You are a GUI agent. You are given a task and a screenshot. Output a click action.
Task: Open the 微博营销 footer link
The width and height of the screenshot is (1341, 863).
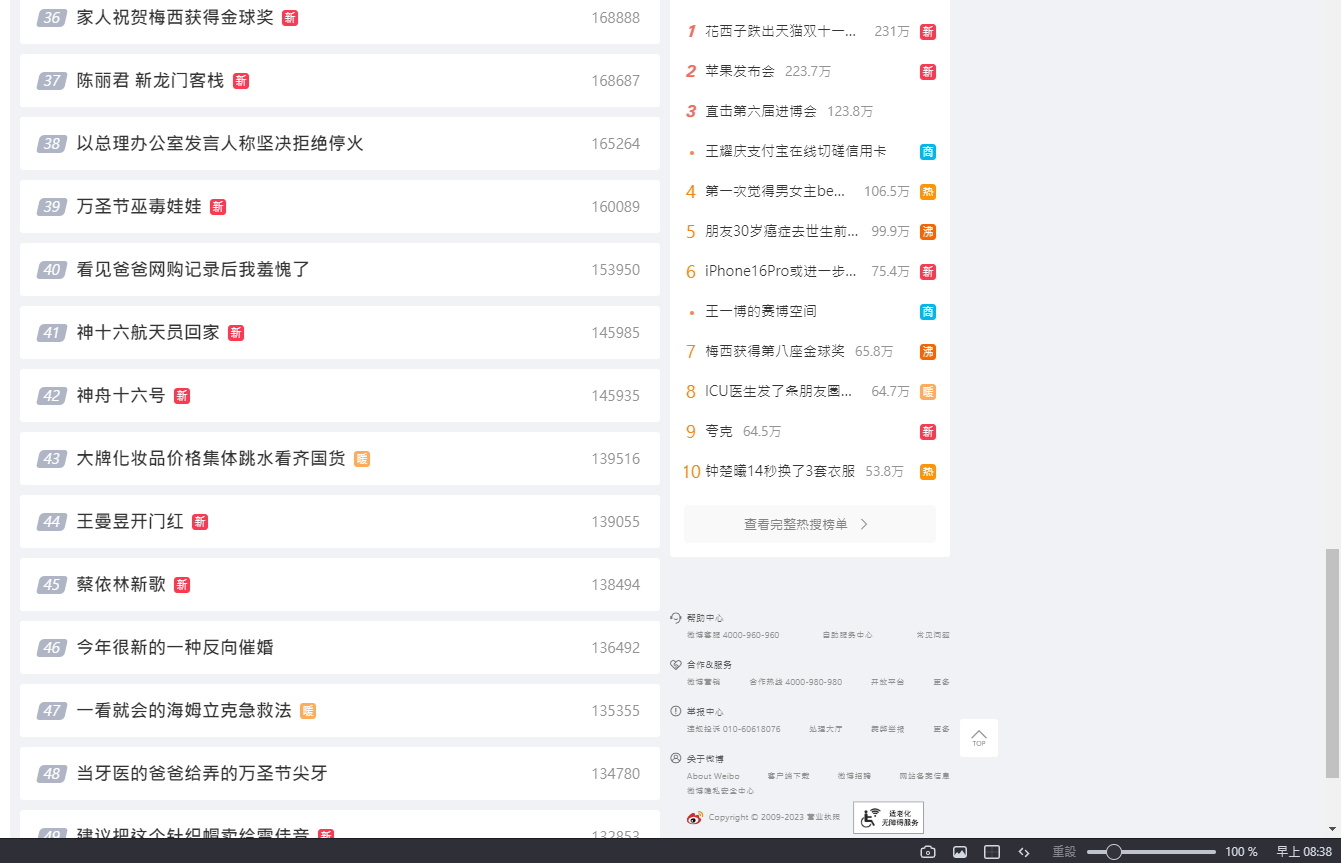[703, 682]
